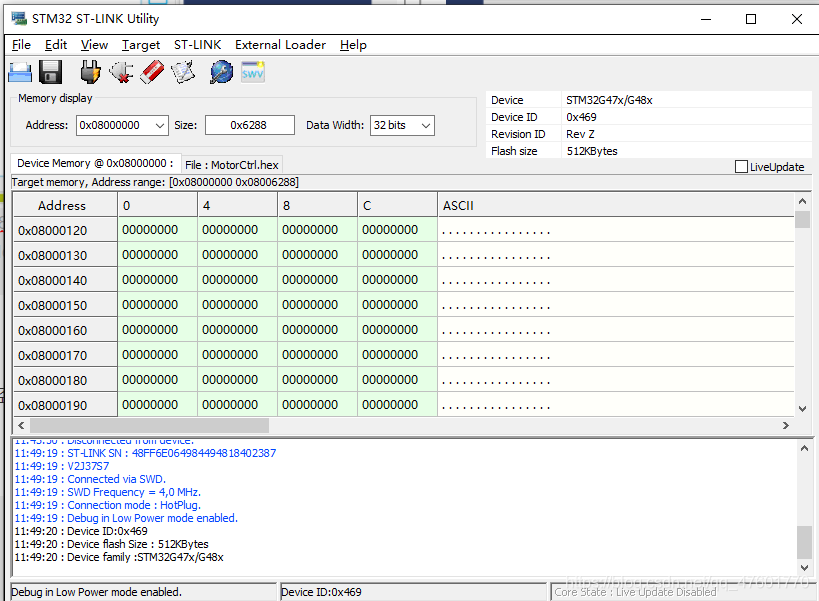The image size is (819, 601).
Task: Click column header 0
Action: pos(158,205)
